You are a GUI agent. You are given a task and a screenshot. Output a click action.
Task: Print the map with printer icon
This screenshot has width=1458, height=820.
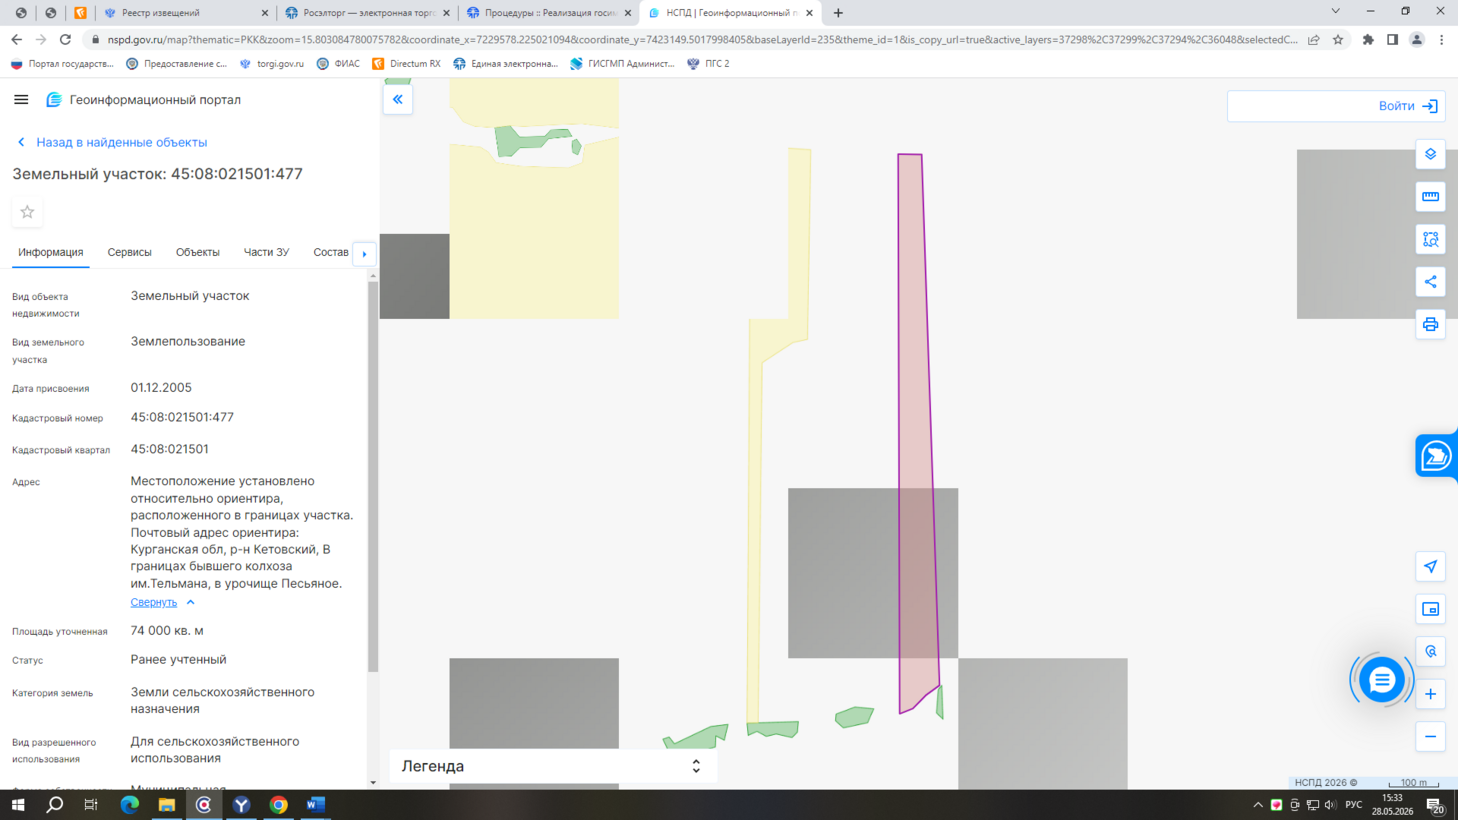pos(1430,324)
